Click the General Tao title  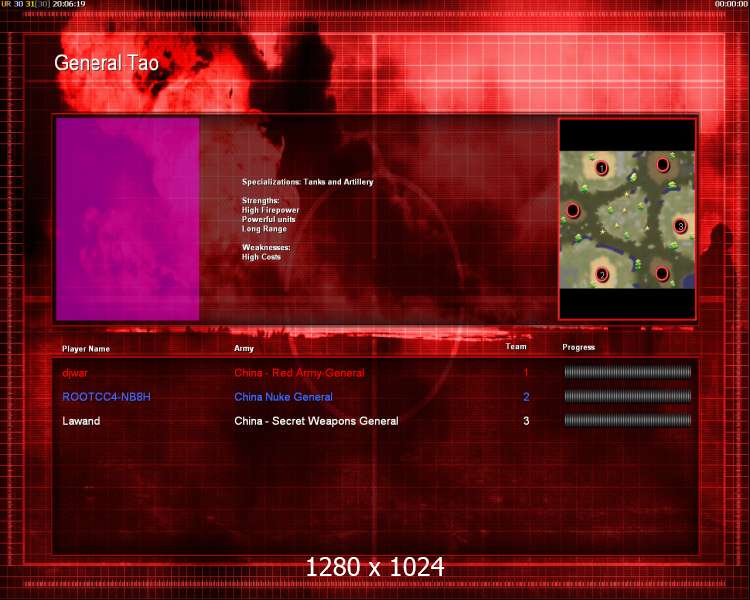[x=106, y=63]
